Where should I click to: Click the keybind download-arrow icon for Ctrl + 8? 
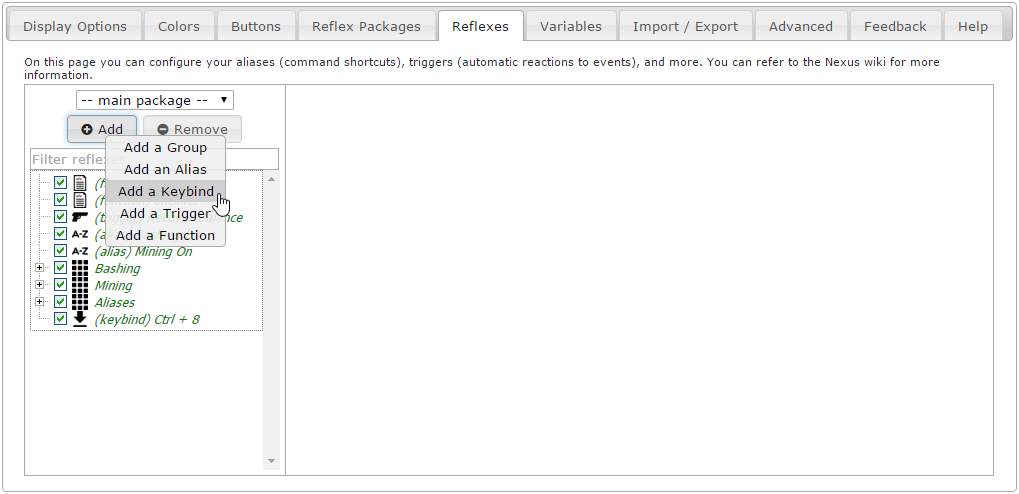point(80,319)
